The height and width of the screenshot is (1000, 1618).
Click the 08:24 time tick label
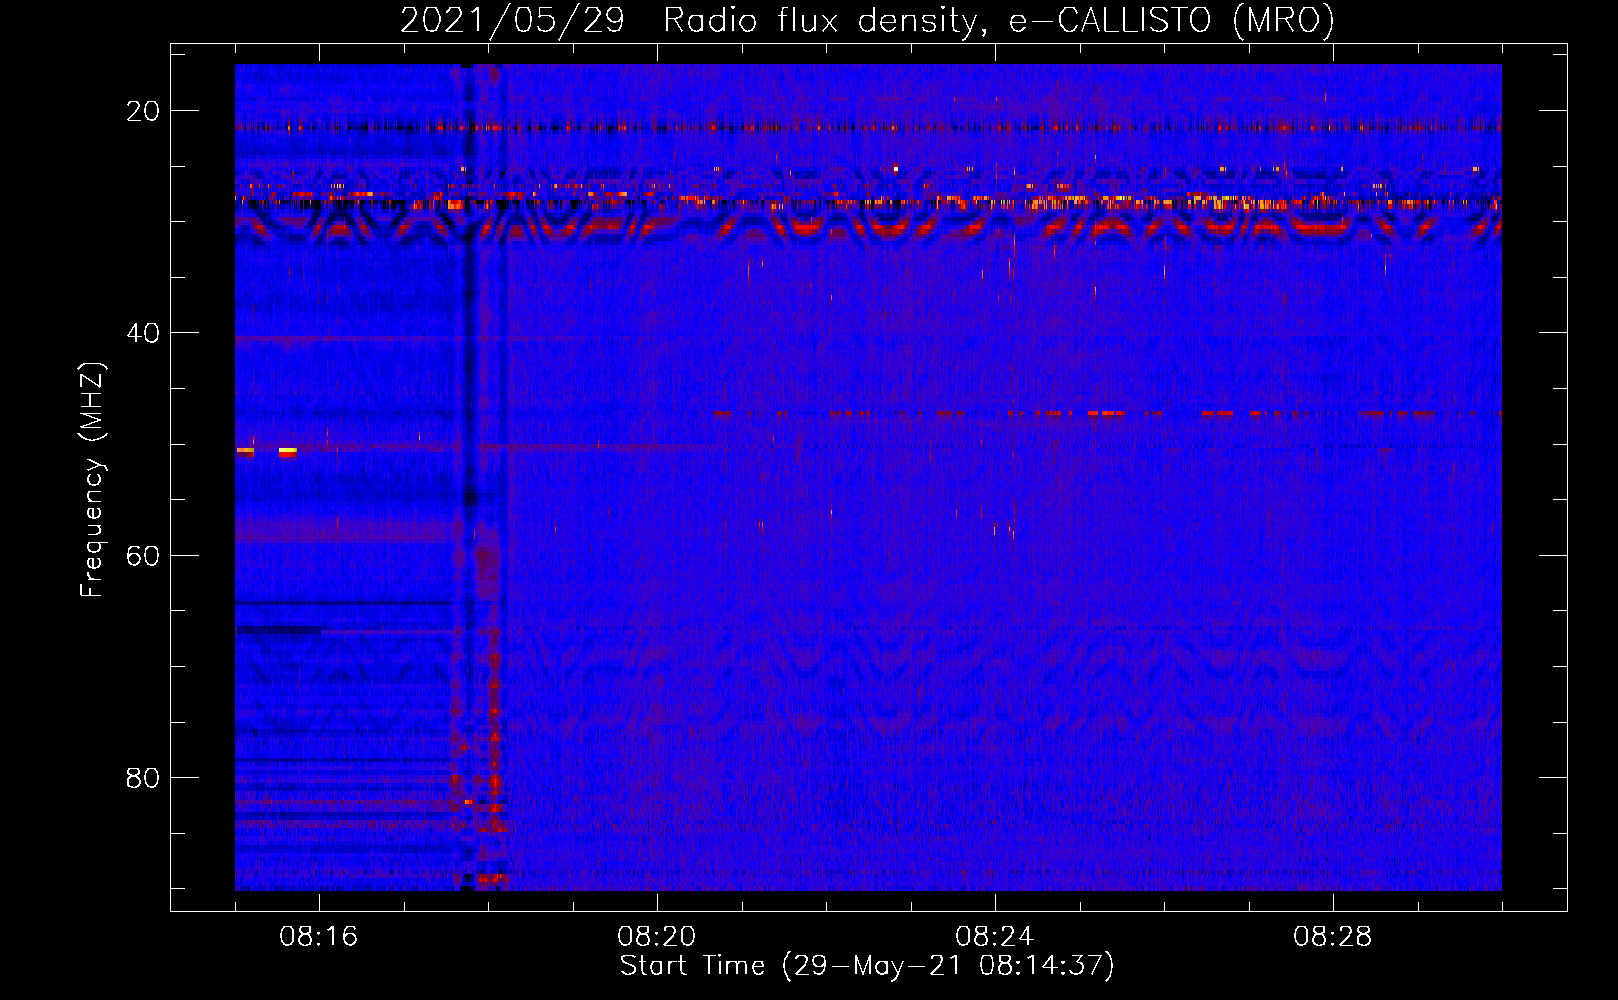(x=995, y=937)
